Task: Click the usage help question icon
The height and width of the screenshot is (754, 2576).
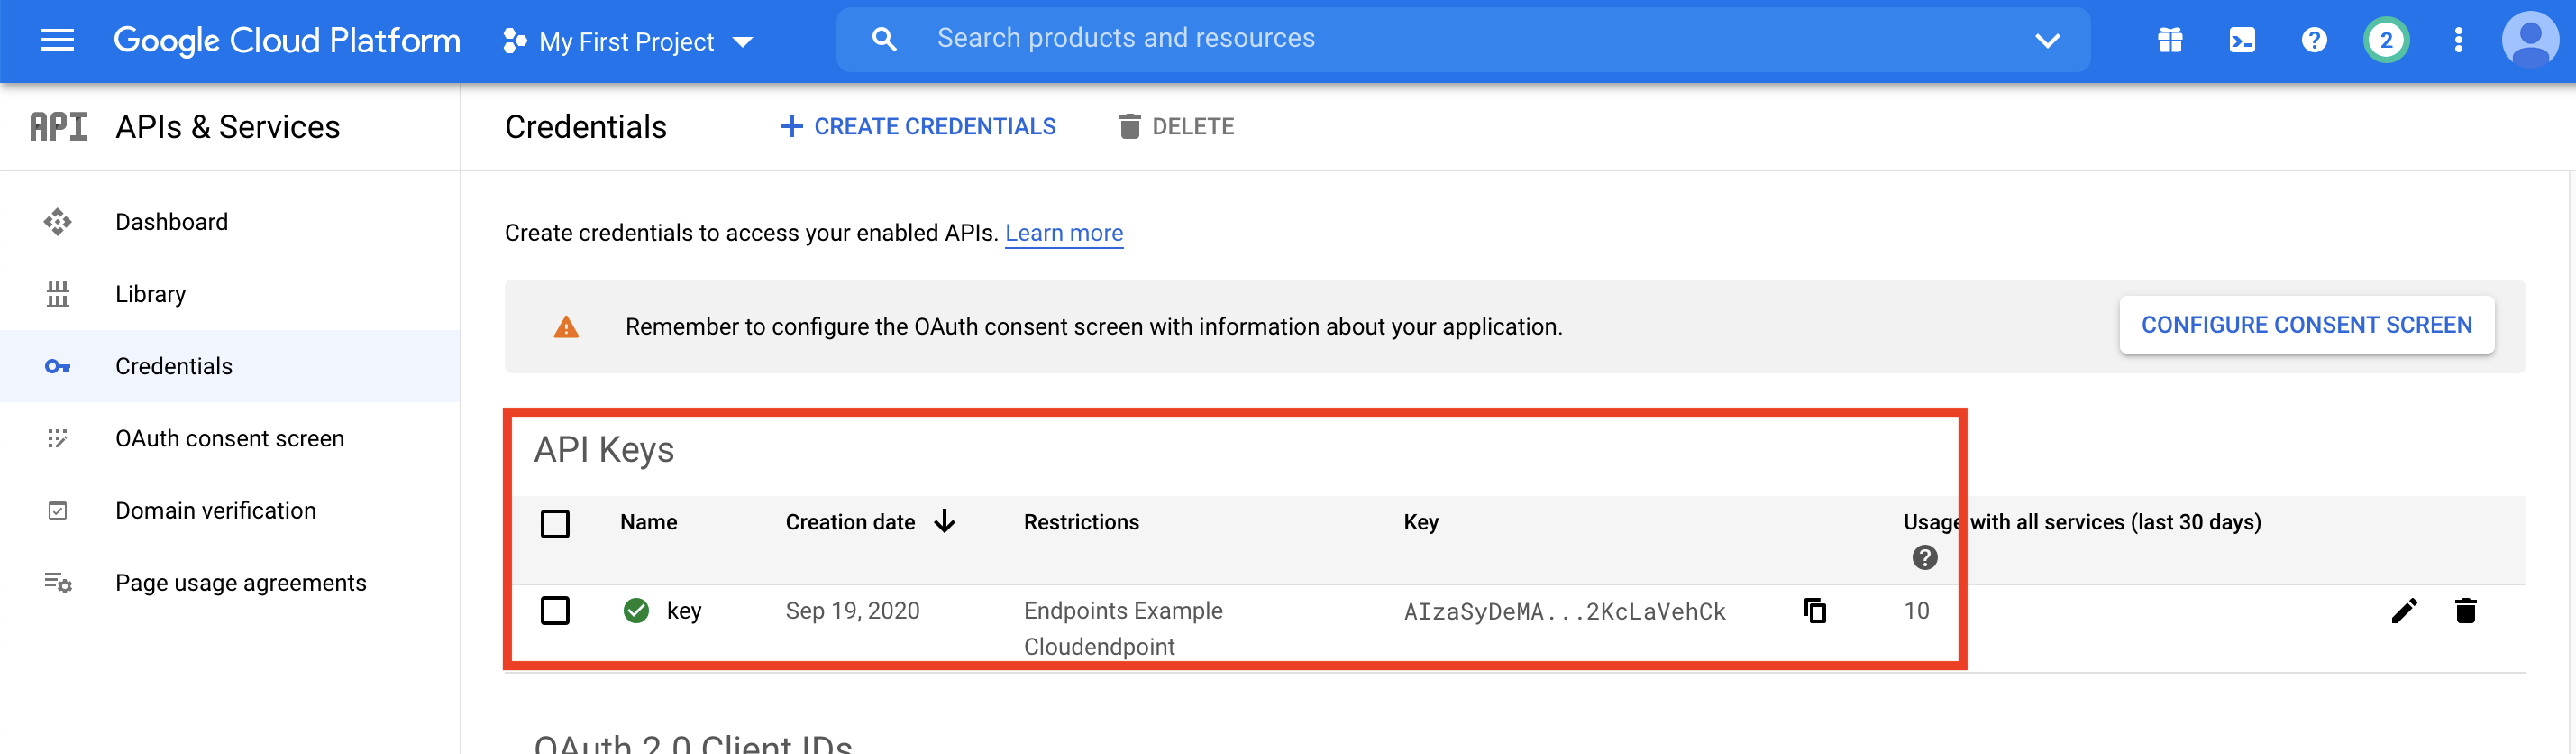Action: (x=1924, y=558)
